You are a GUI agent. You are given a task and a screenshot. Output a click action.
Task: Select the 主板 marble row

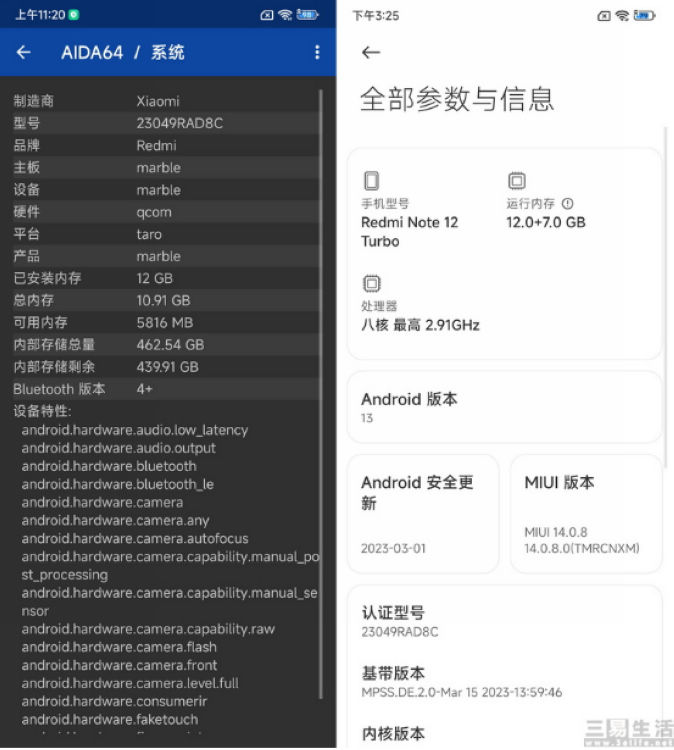165,167
